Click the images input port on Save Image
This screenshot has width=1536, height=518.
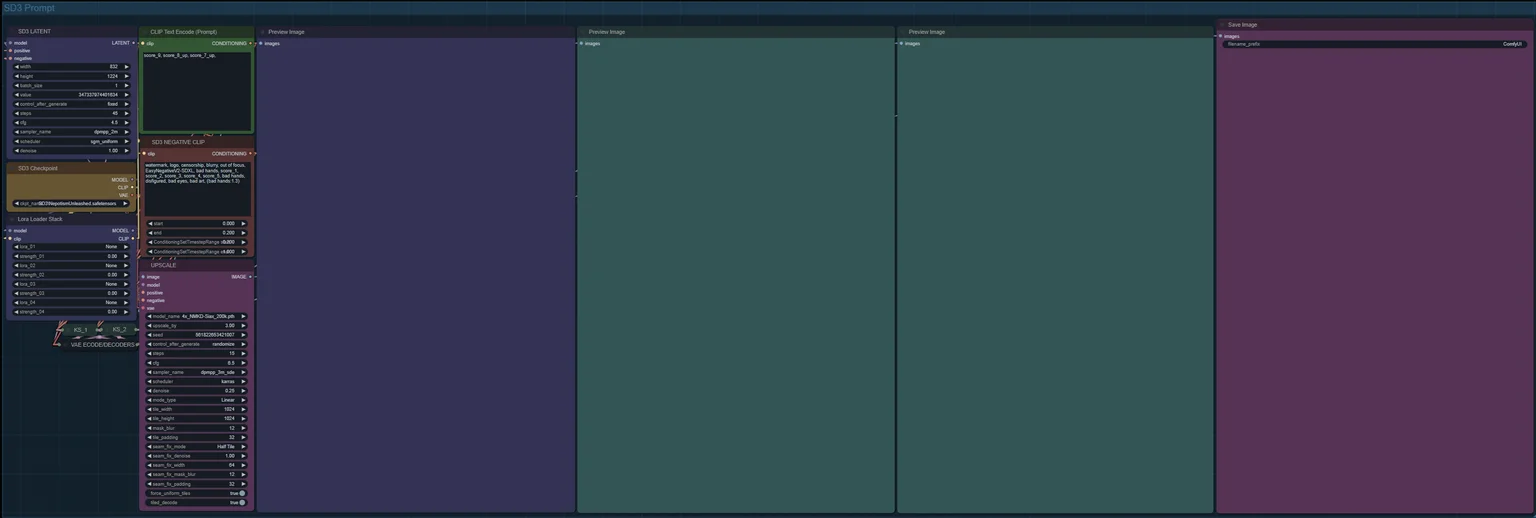pyautogui.click(x=1220, y=36)
